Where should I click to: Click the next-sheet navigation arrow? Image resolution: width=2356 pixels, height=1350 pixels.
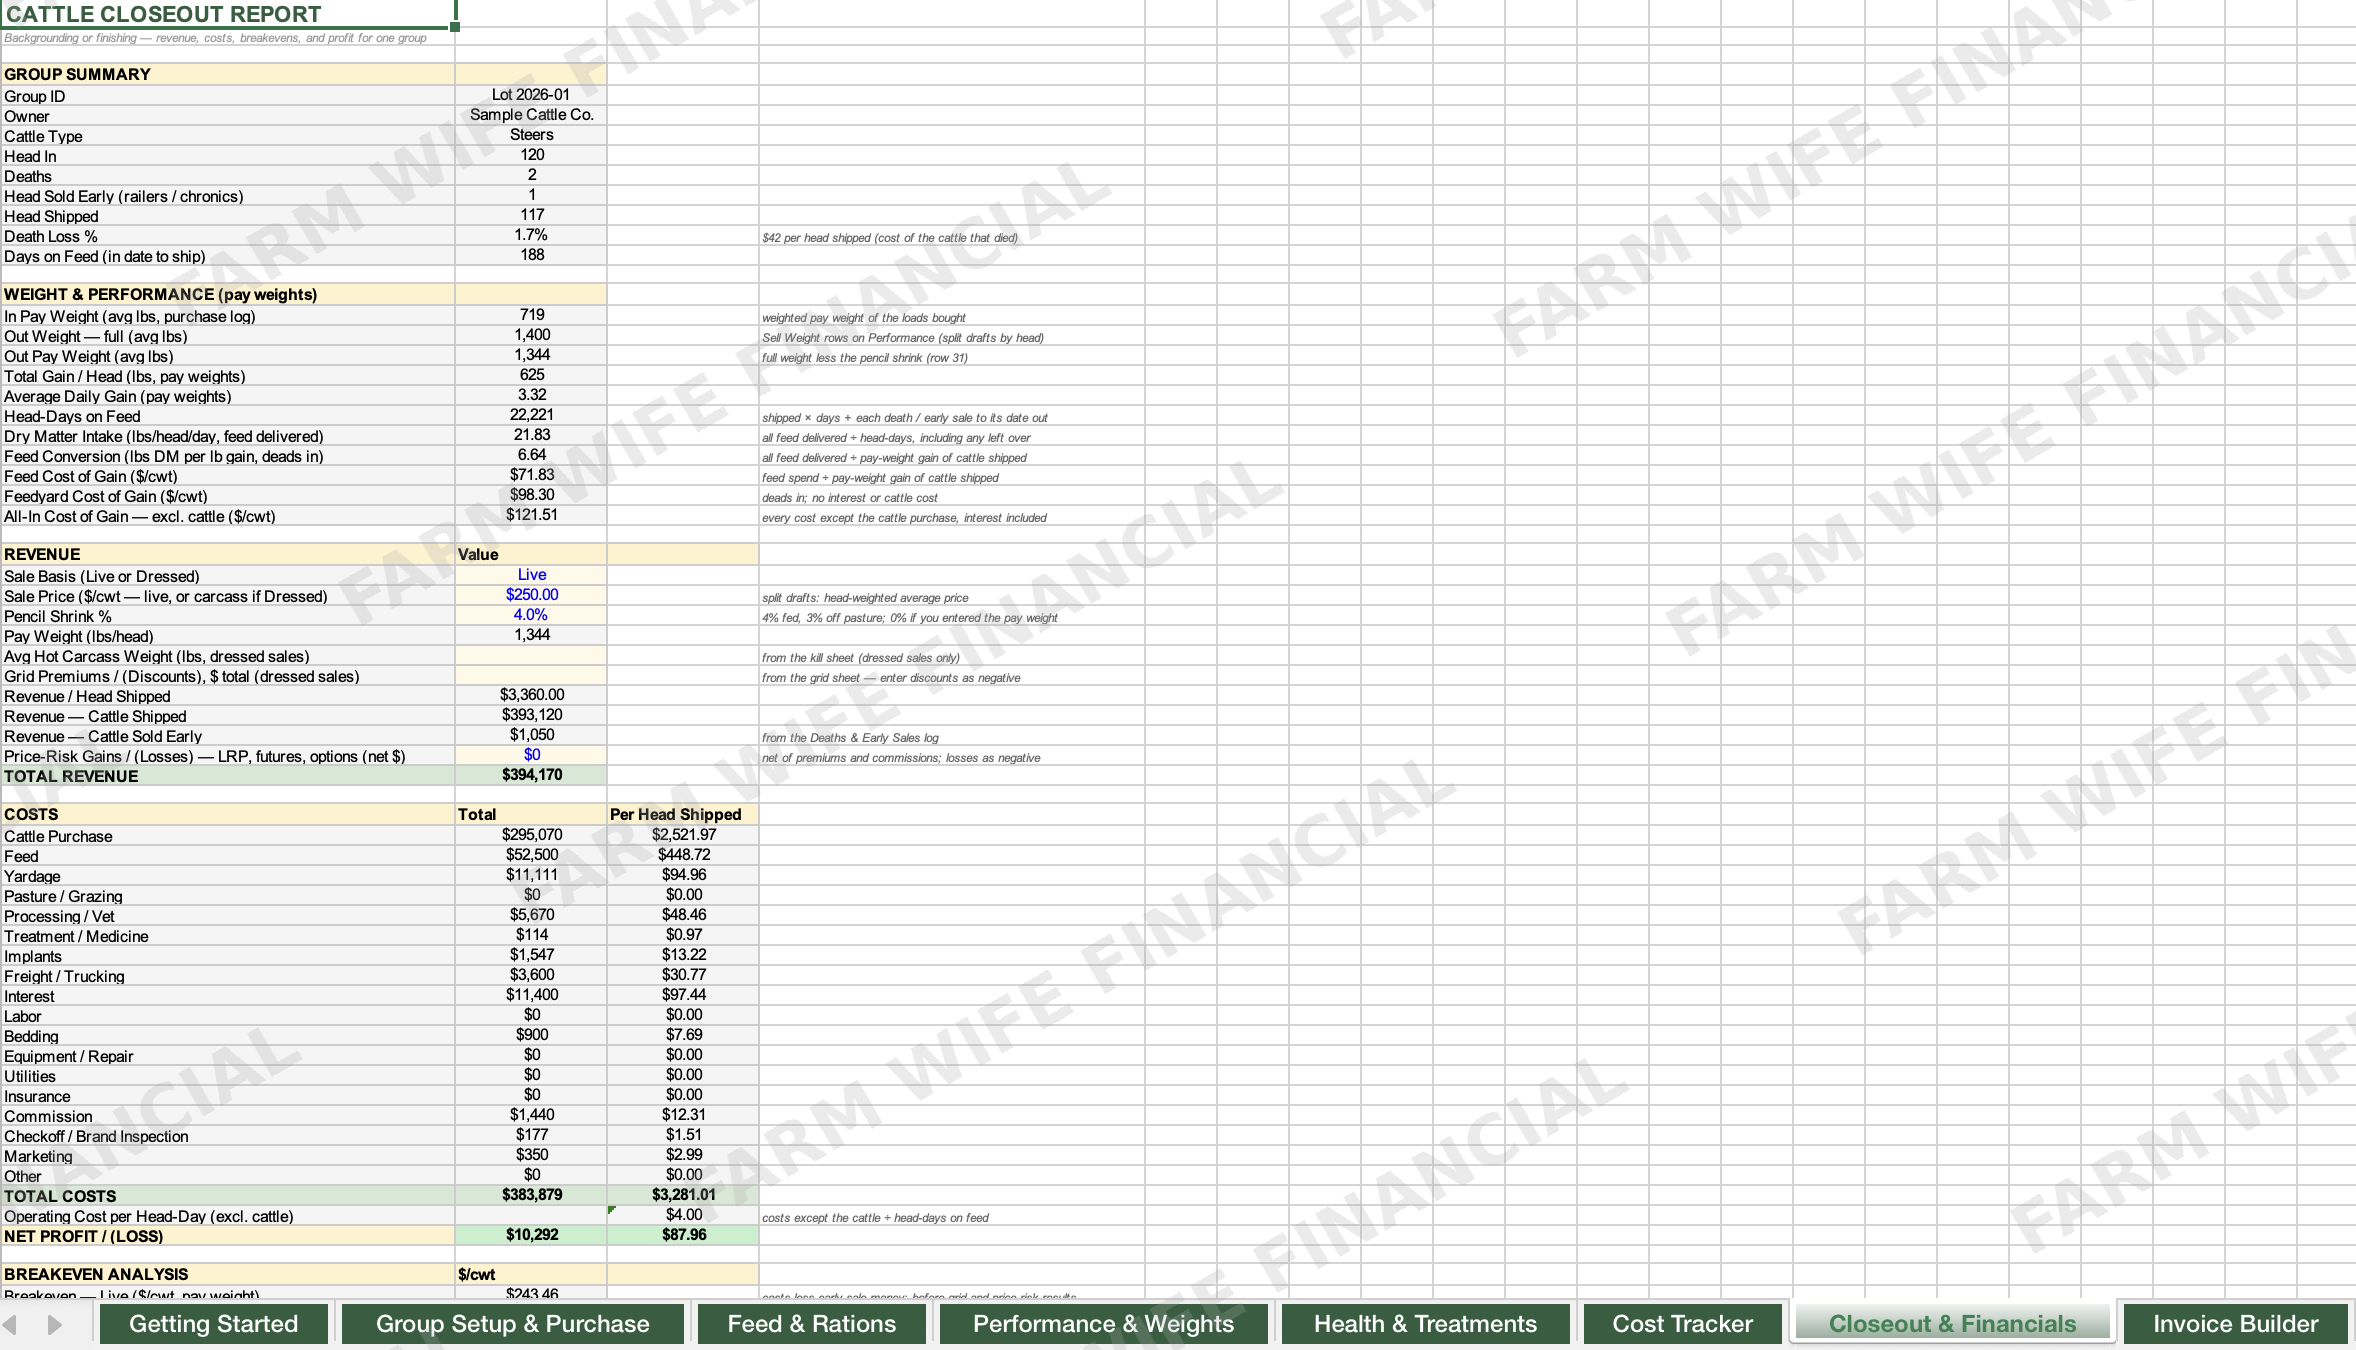click(54, 1324)
